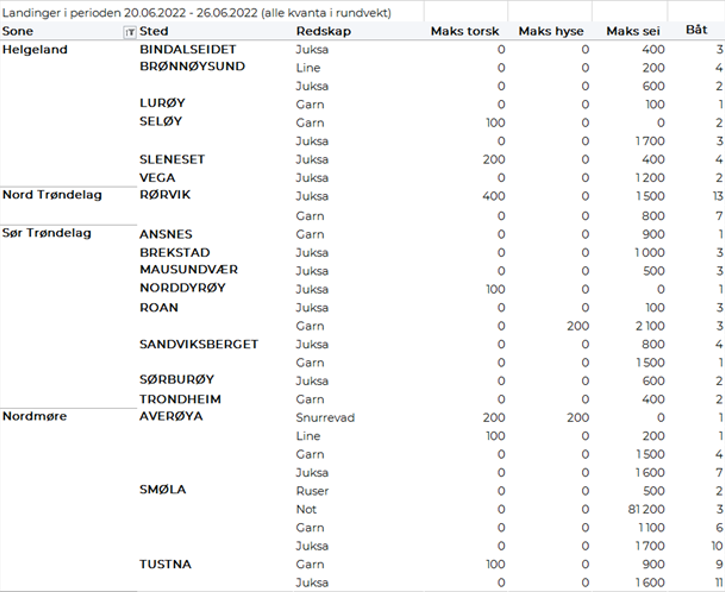This screenshot has width=725, height=592.
Task: Click the TRONDHEIM place cell
Action: (x=180, y=399)
